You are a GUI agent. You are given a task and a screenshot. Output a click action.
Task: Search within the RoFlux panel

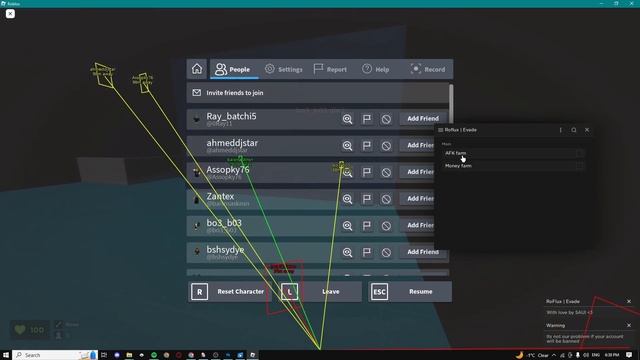click(574, 130)
